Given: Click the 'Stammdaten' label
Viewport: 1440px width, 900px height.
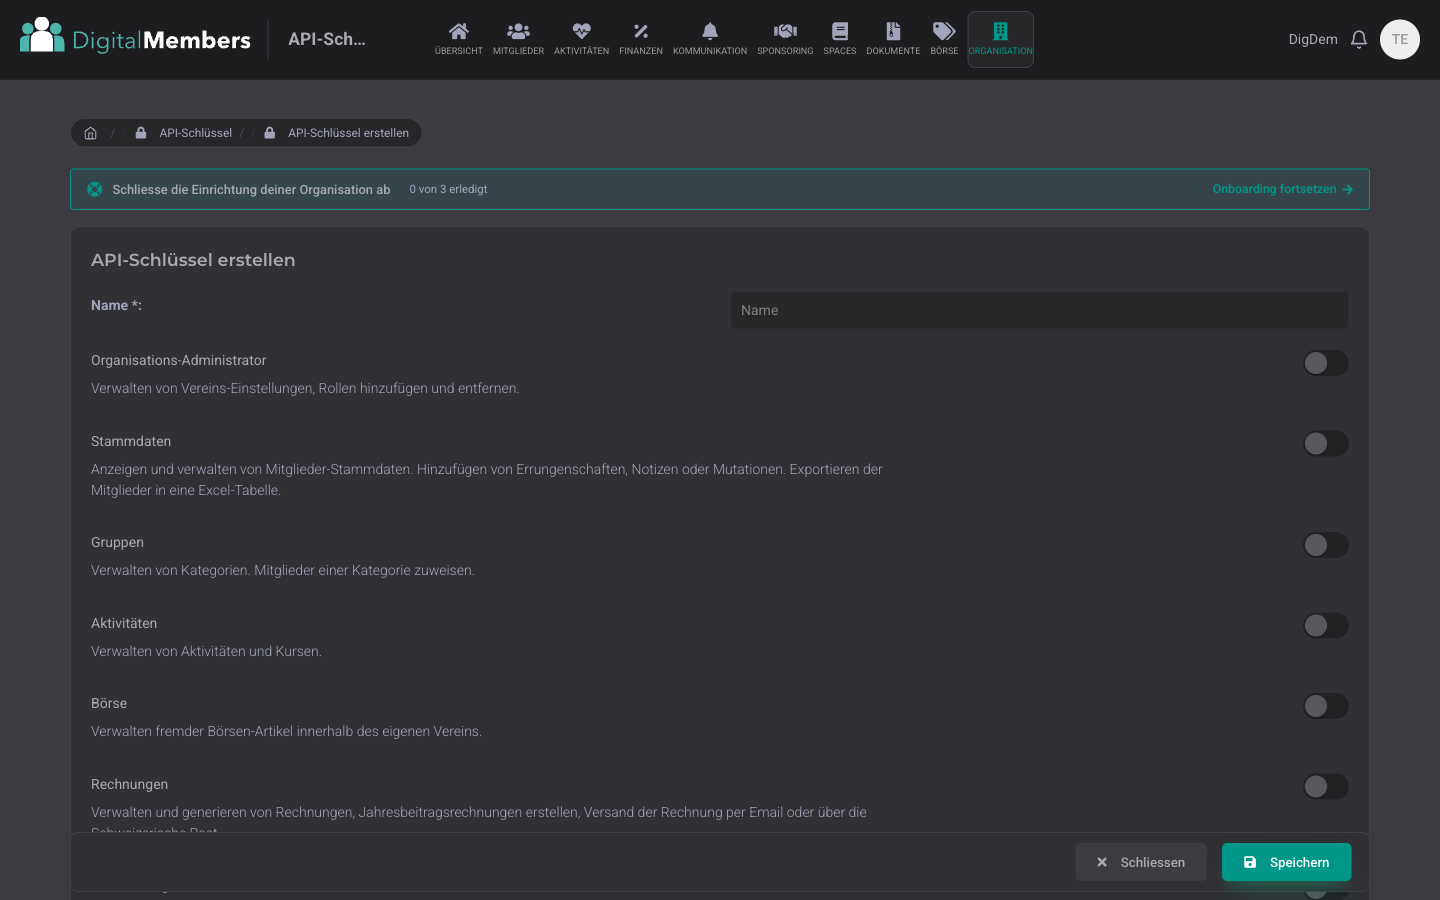Looking at the screenshot, I should [x=131, y=441].
